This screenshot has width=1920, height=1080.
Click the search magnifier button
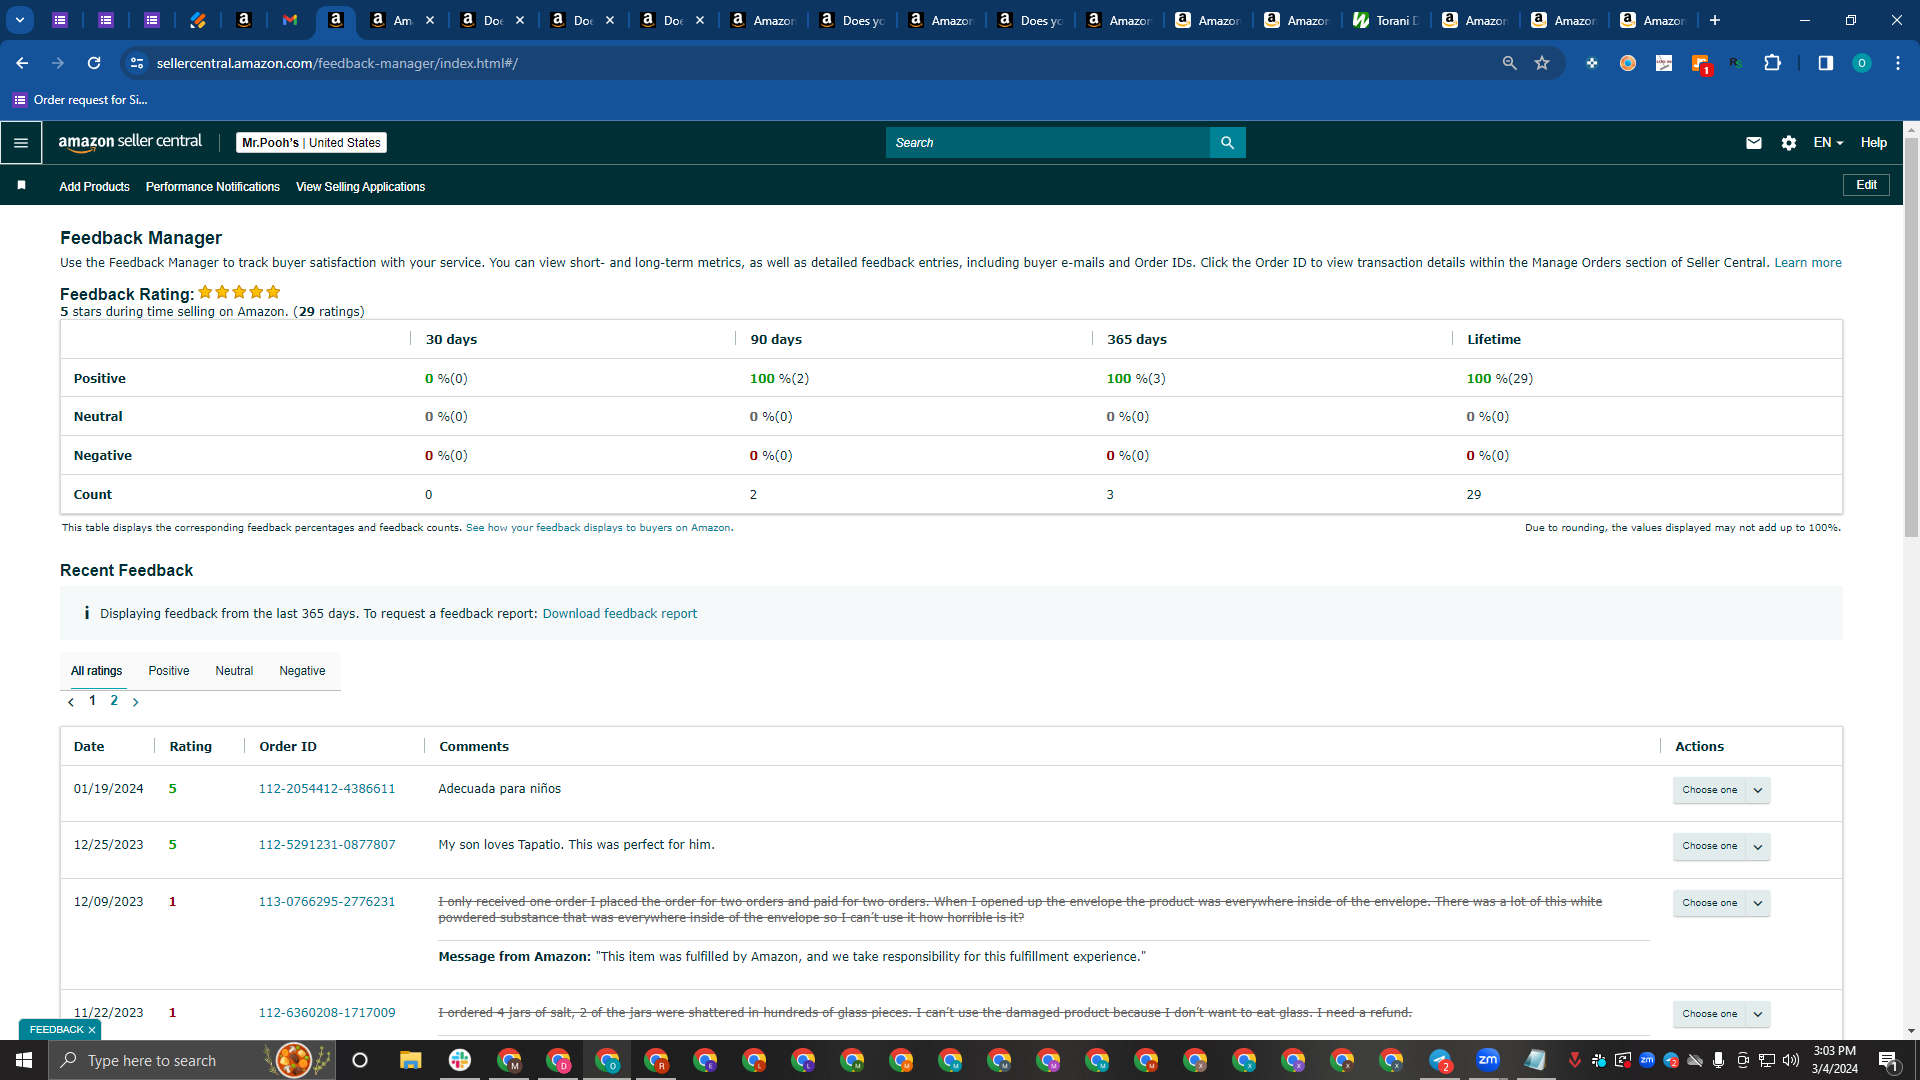point(1227,143)
